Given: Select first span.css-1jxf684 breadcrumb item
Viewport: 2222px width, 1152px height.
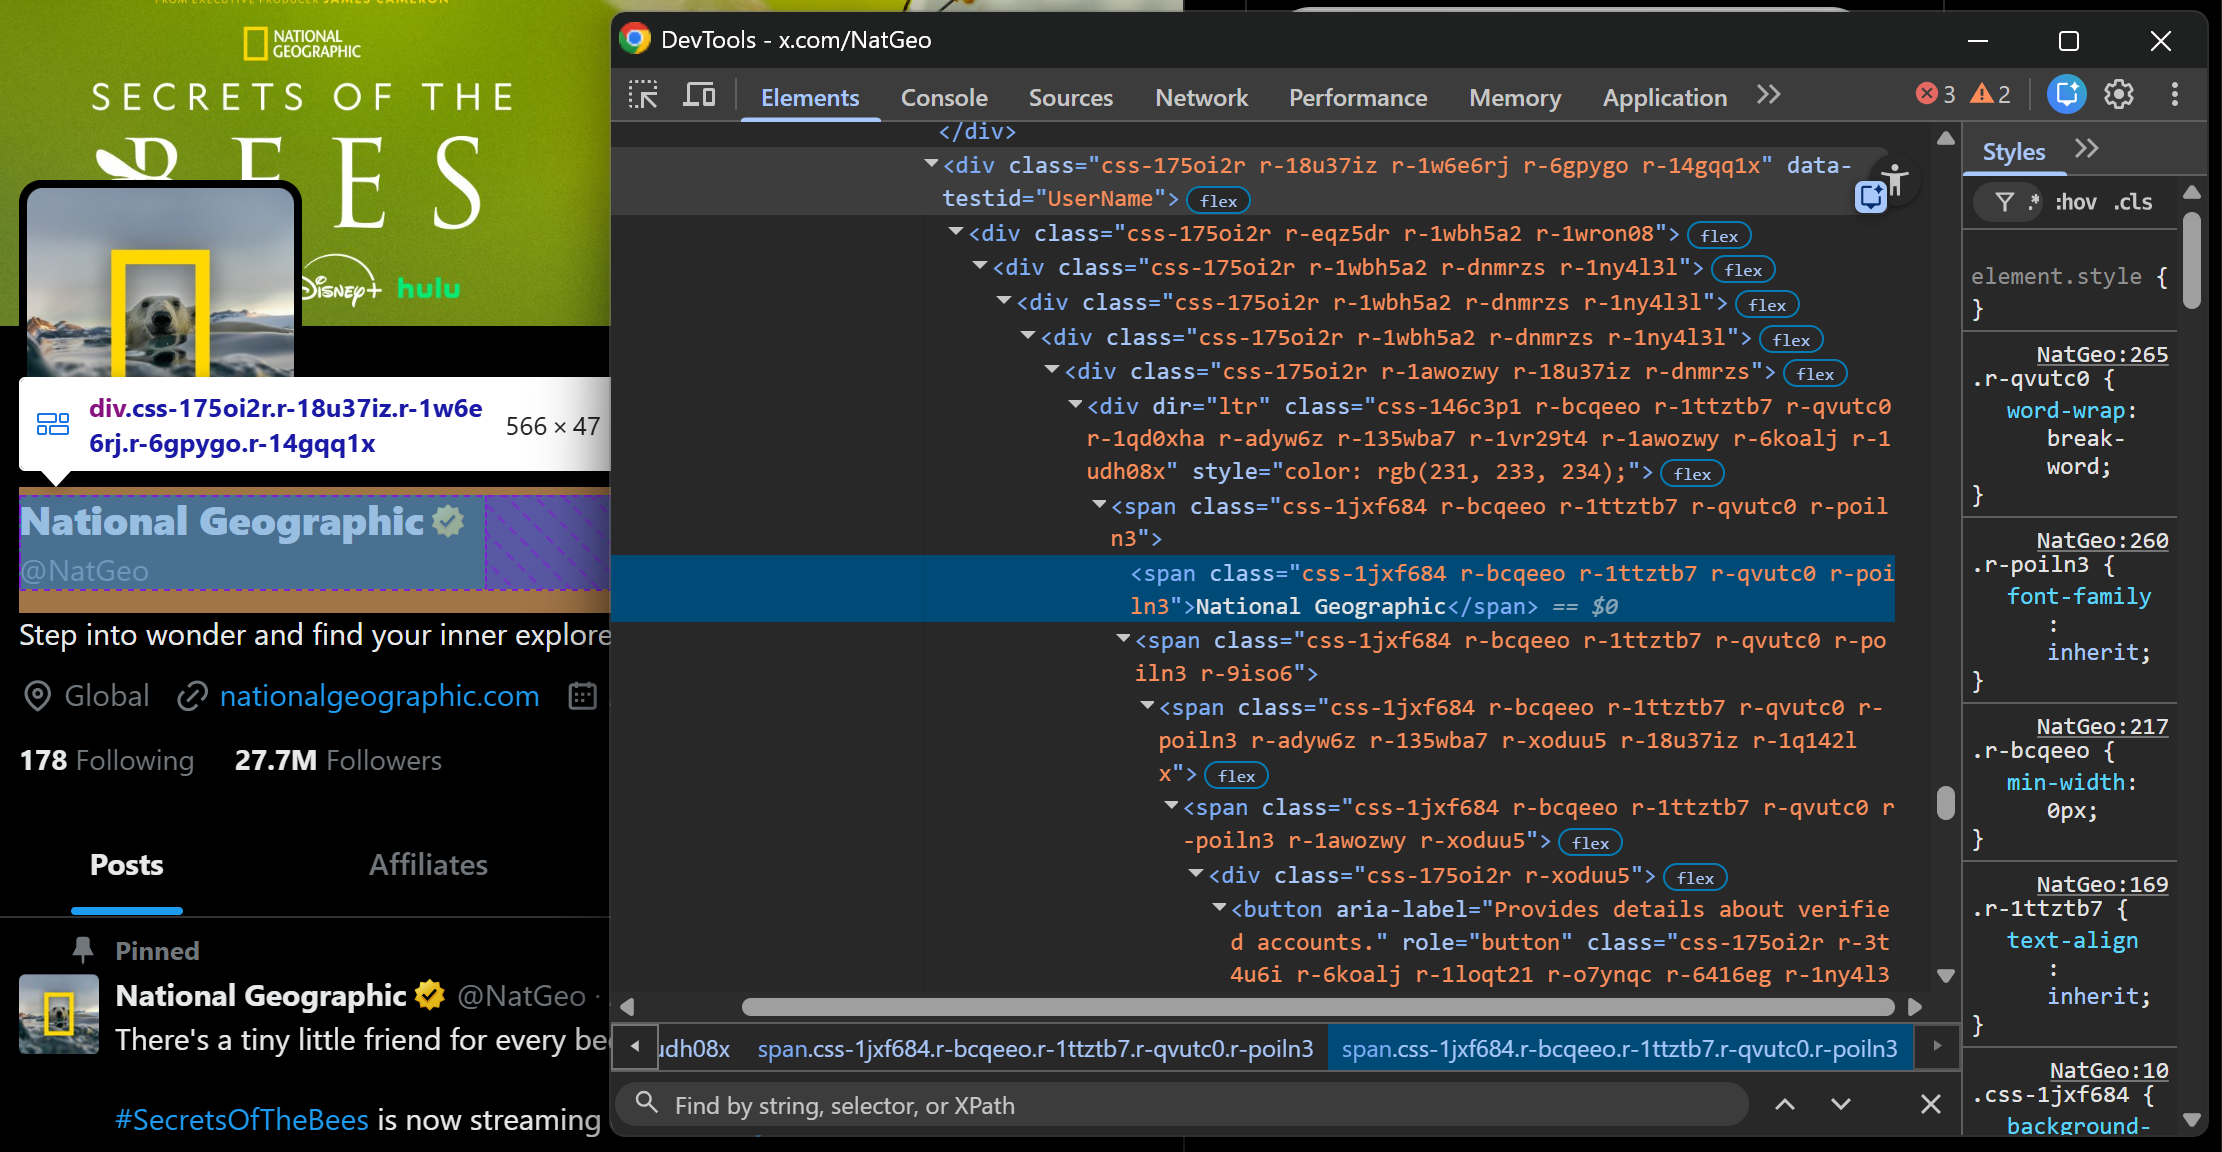Looking at the screenshot, I should tap(1035, 1048).
